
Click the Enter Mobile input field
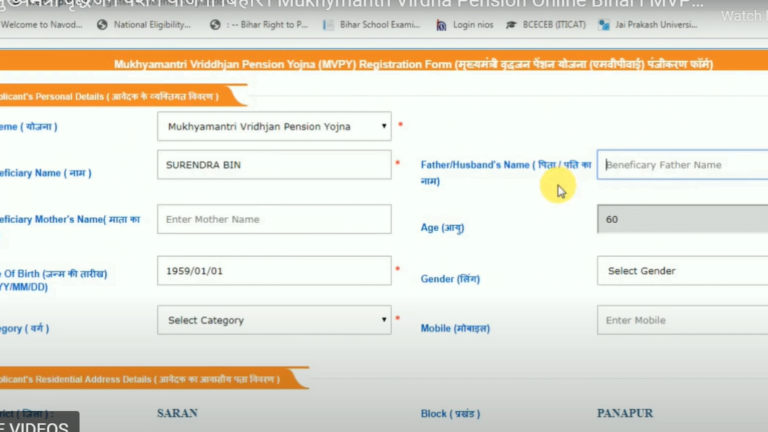click(x=682, y=320)
